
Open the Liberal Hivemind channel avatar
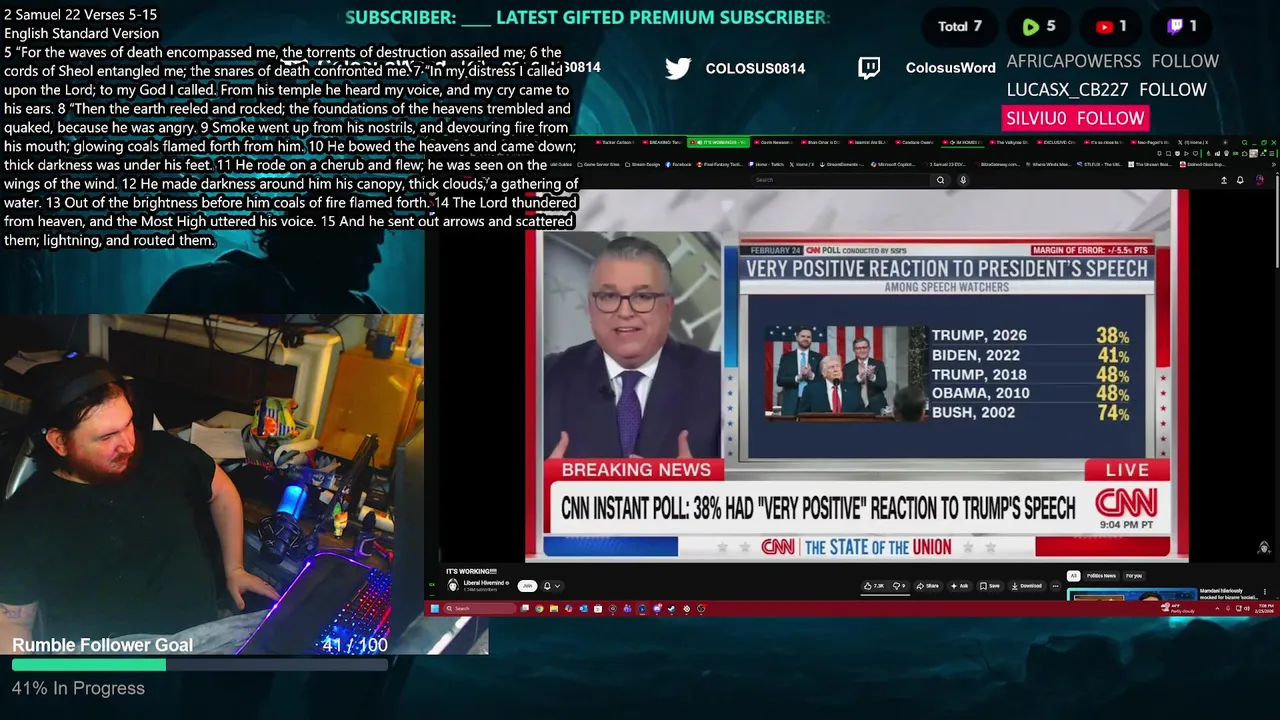click(x=453, y=586)
